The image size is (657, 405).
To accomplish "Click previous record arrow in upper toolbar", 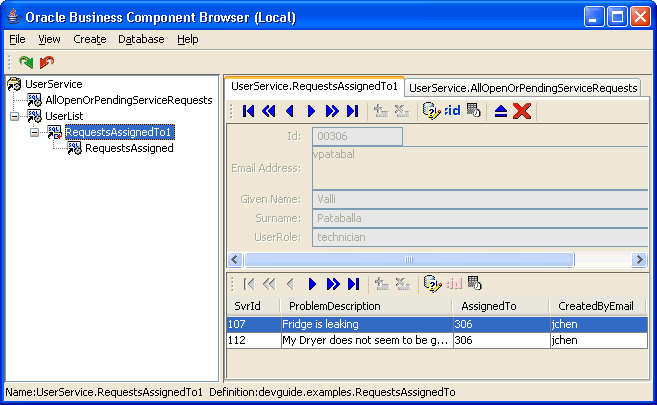I will [290, 111].
